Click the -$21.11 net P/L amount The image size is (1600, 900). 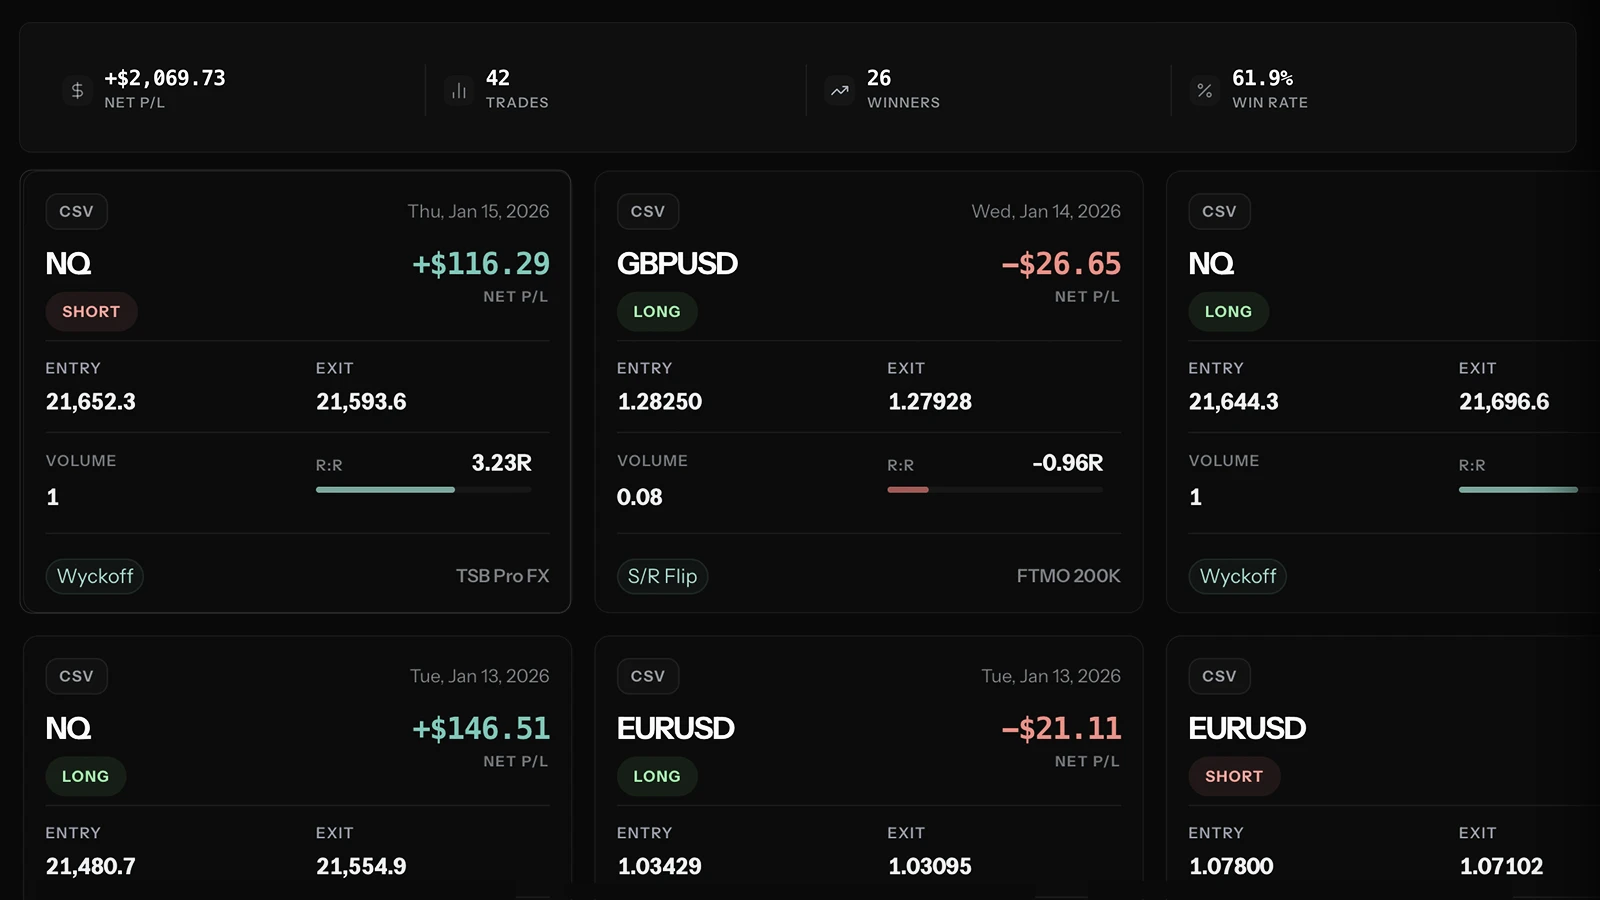click(1061, 729)
